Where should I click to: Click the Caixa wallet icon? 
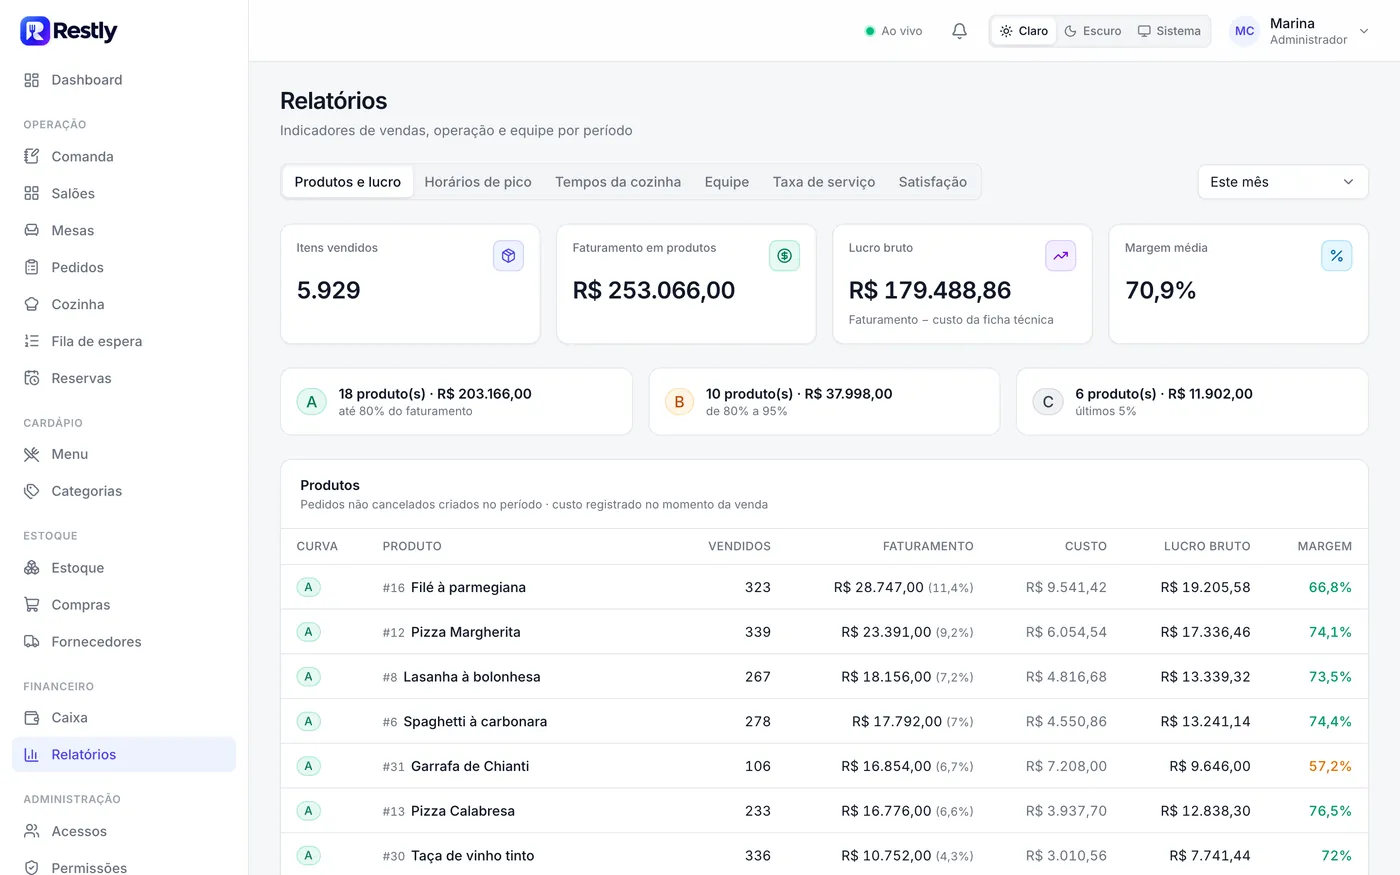coord(32,719)
